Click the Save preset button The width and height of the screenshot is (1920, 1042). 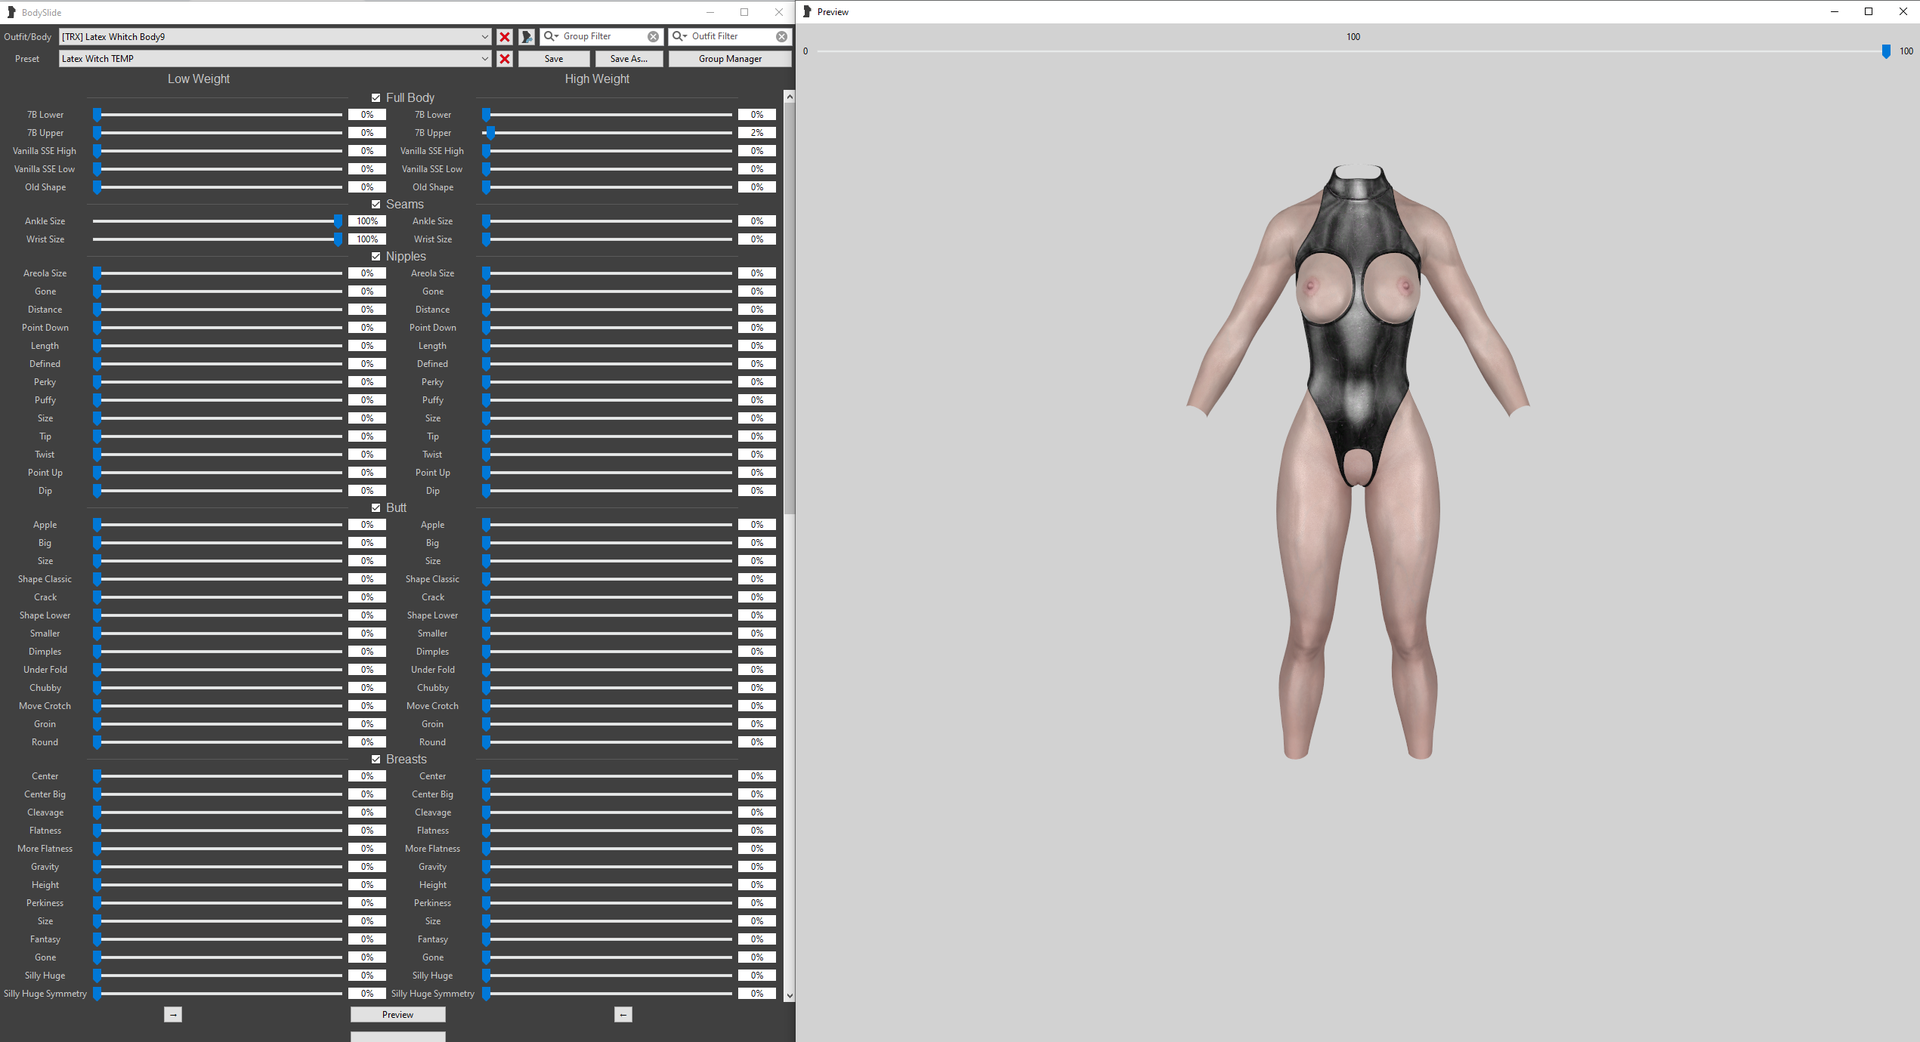pos(554,59)
